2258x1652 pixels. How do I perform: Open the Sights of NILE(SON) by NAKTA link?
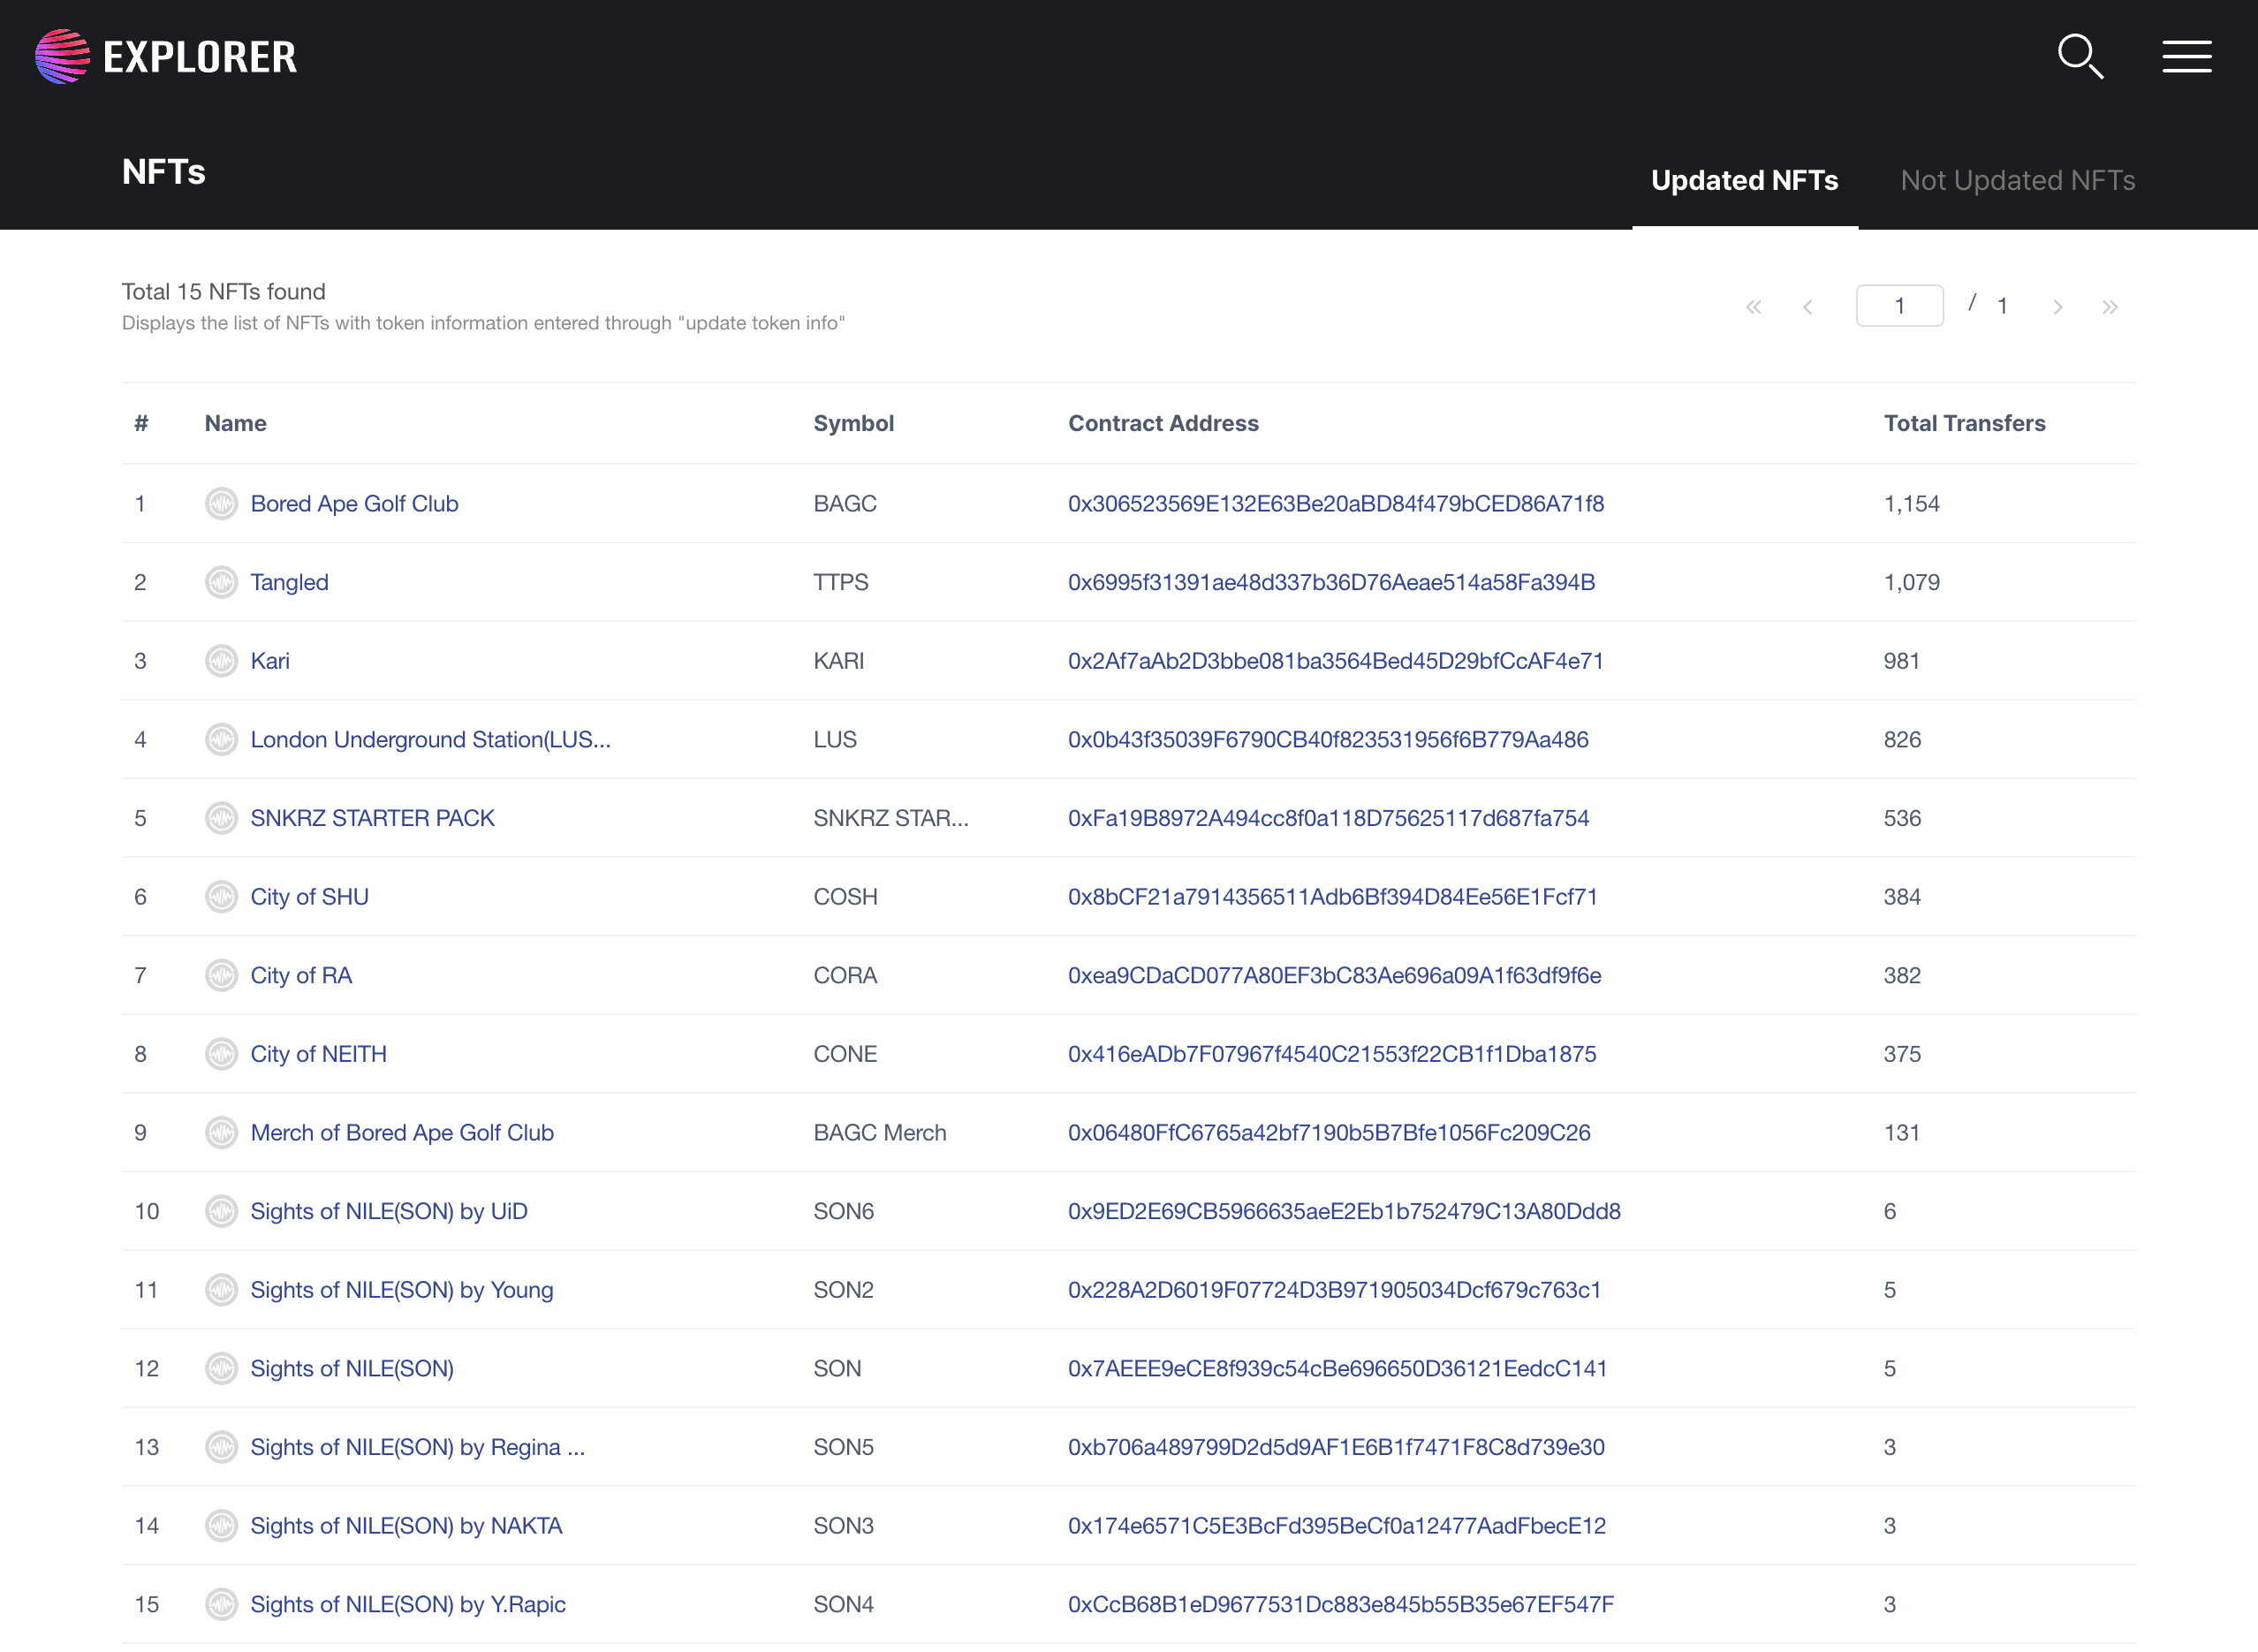coord(406,1525)
